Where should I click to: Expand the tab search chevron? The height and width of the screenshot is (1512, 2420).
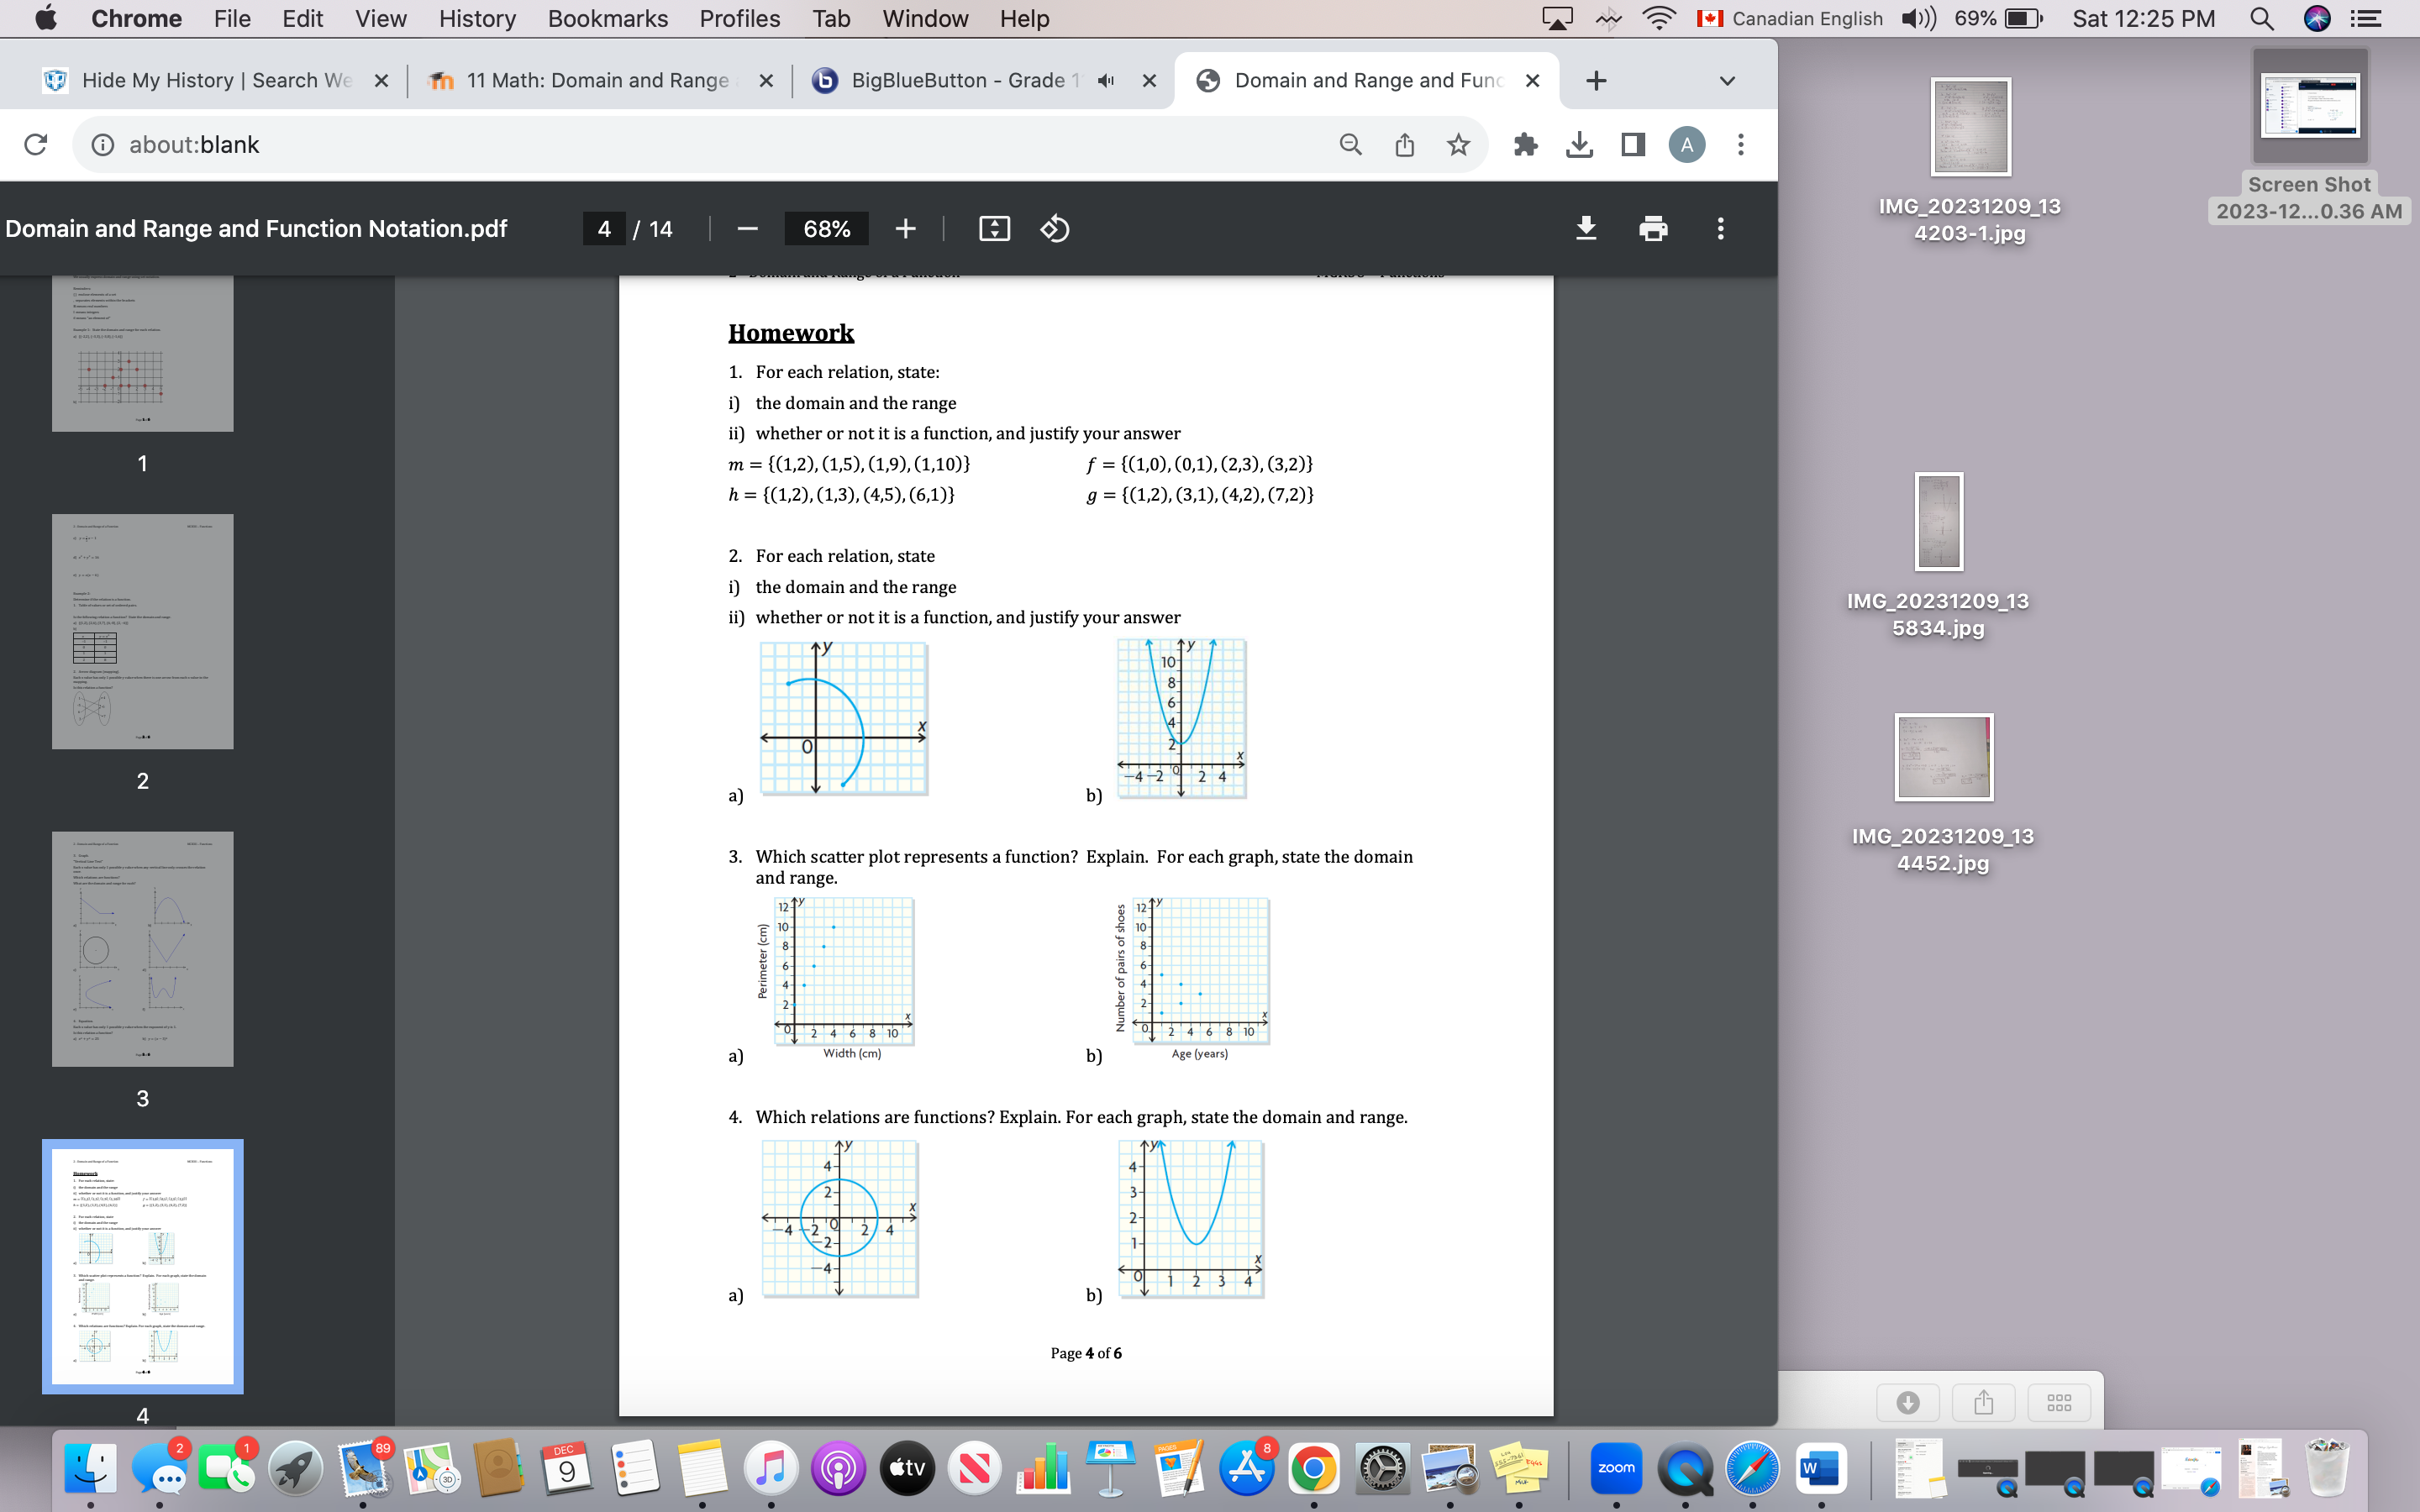[1727, 81]
